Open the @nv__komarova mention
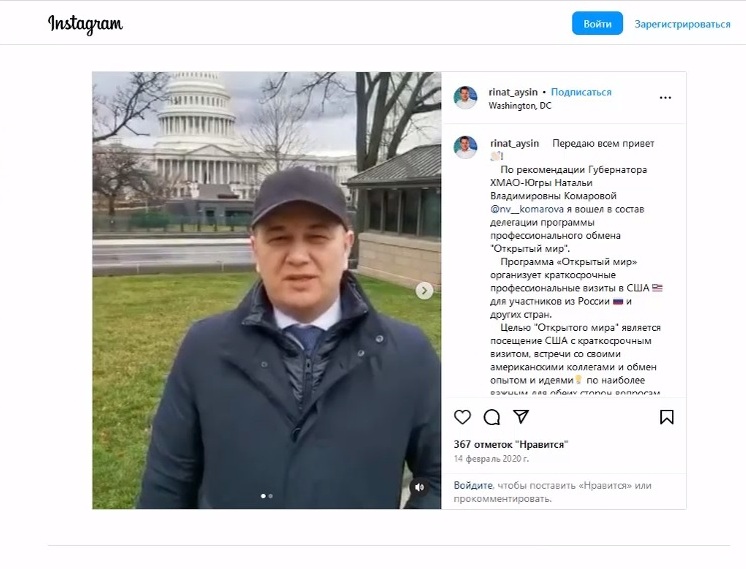The height and width of the screenshot is (569, 746). (527, 209)
